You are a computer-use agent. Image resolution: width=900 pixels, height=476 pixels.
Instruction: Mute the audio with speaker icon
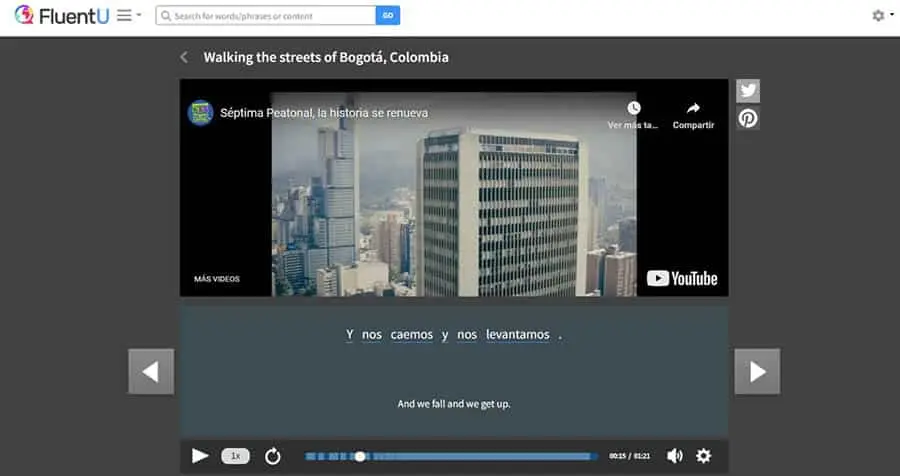(674, 456)
